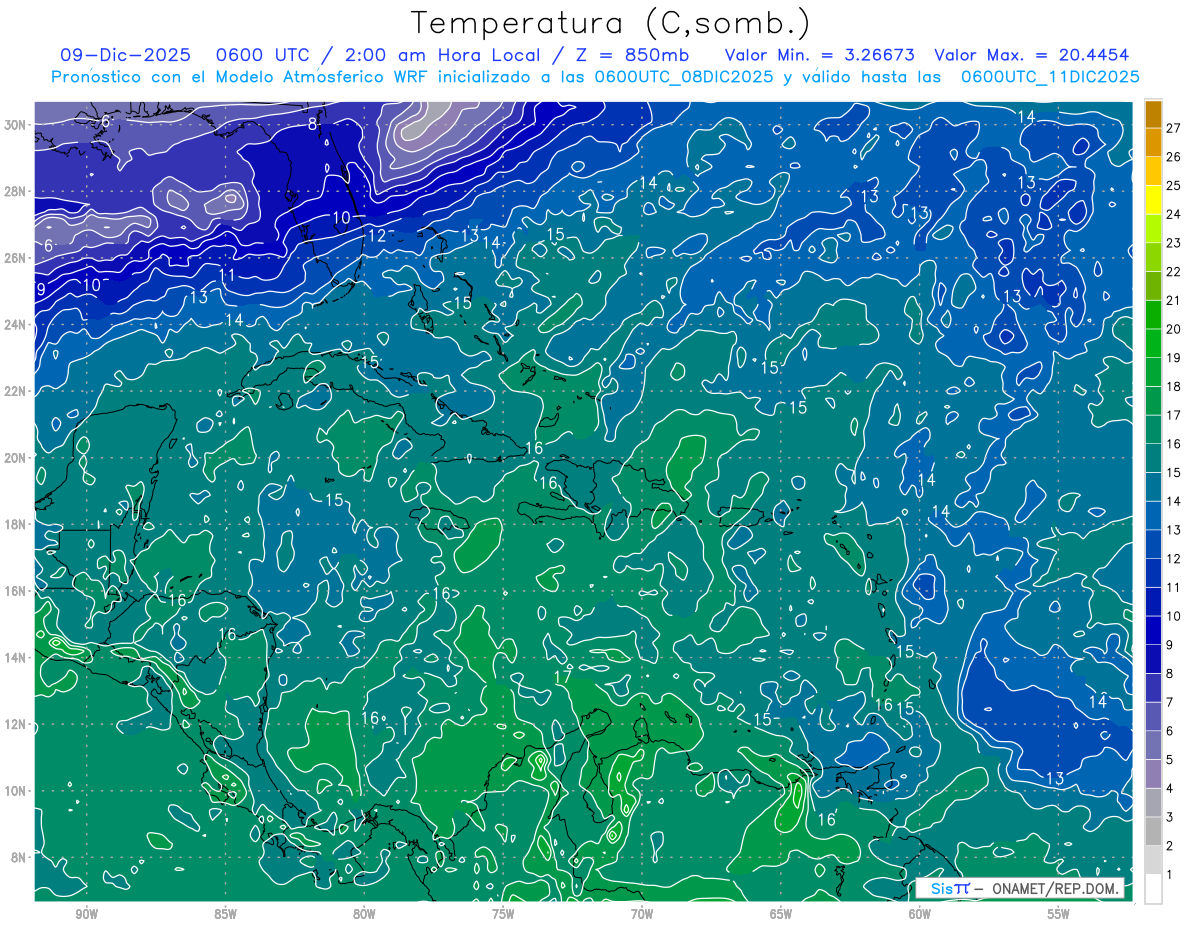
Task: Click the '16N' latitude axis label
Action: [x=17, y=591]
